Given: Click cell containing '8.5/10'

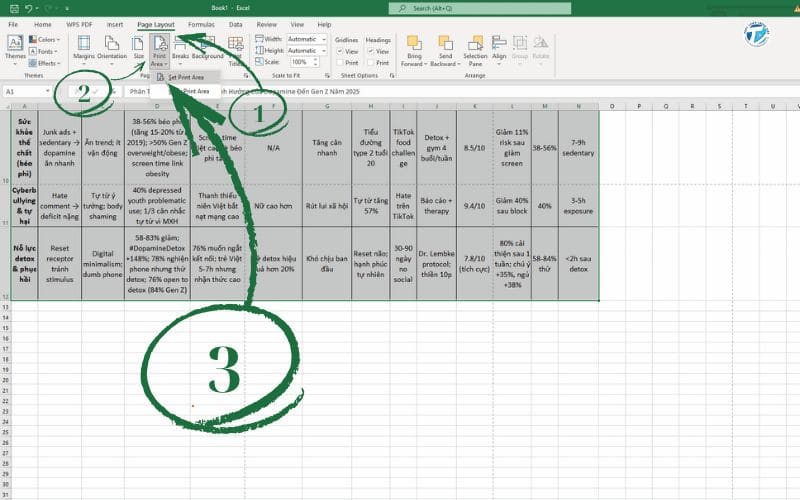Looking at the screenshot, I should 474,147.
